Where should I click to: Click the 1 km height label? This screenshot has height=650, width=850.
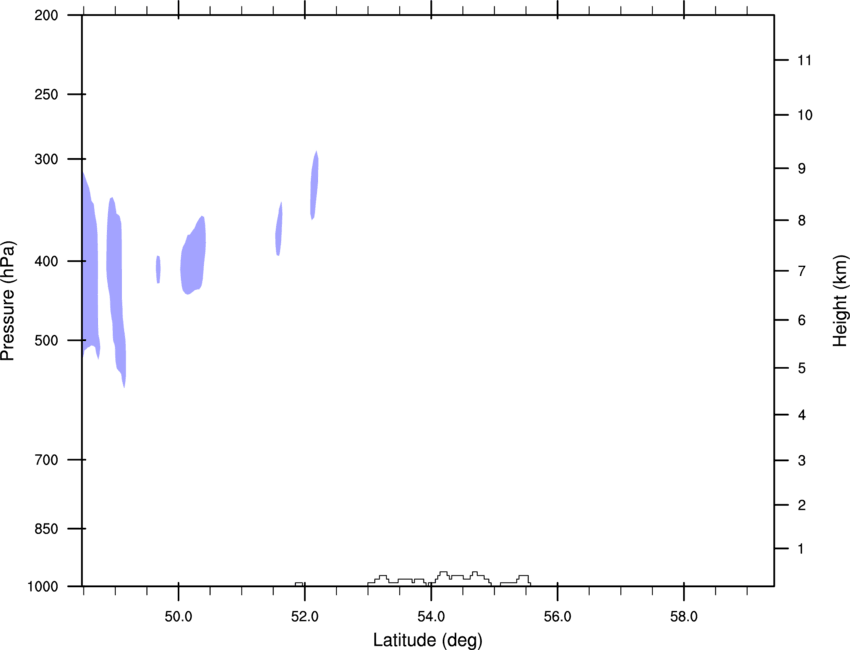click(x=801, y=549)
